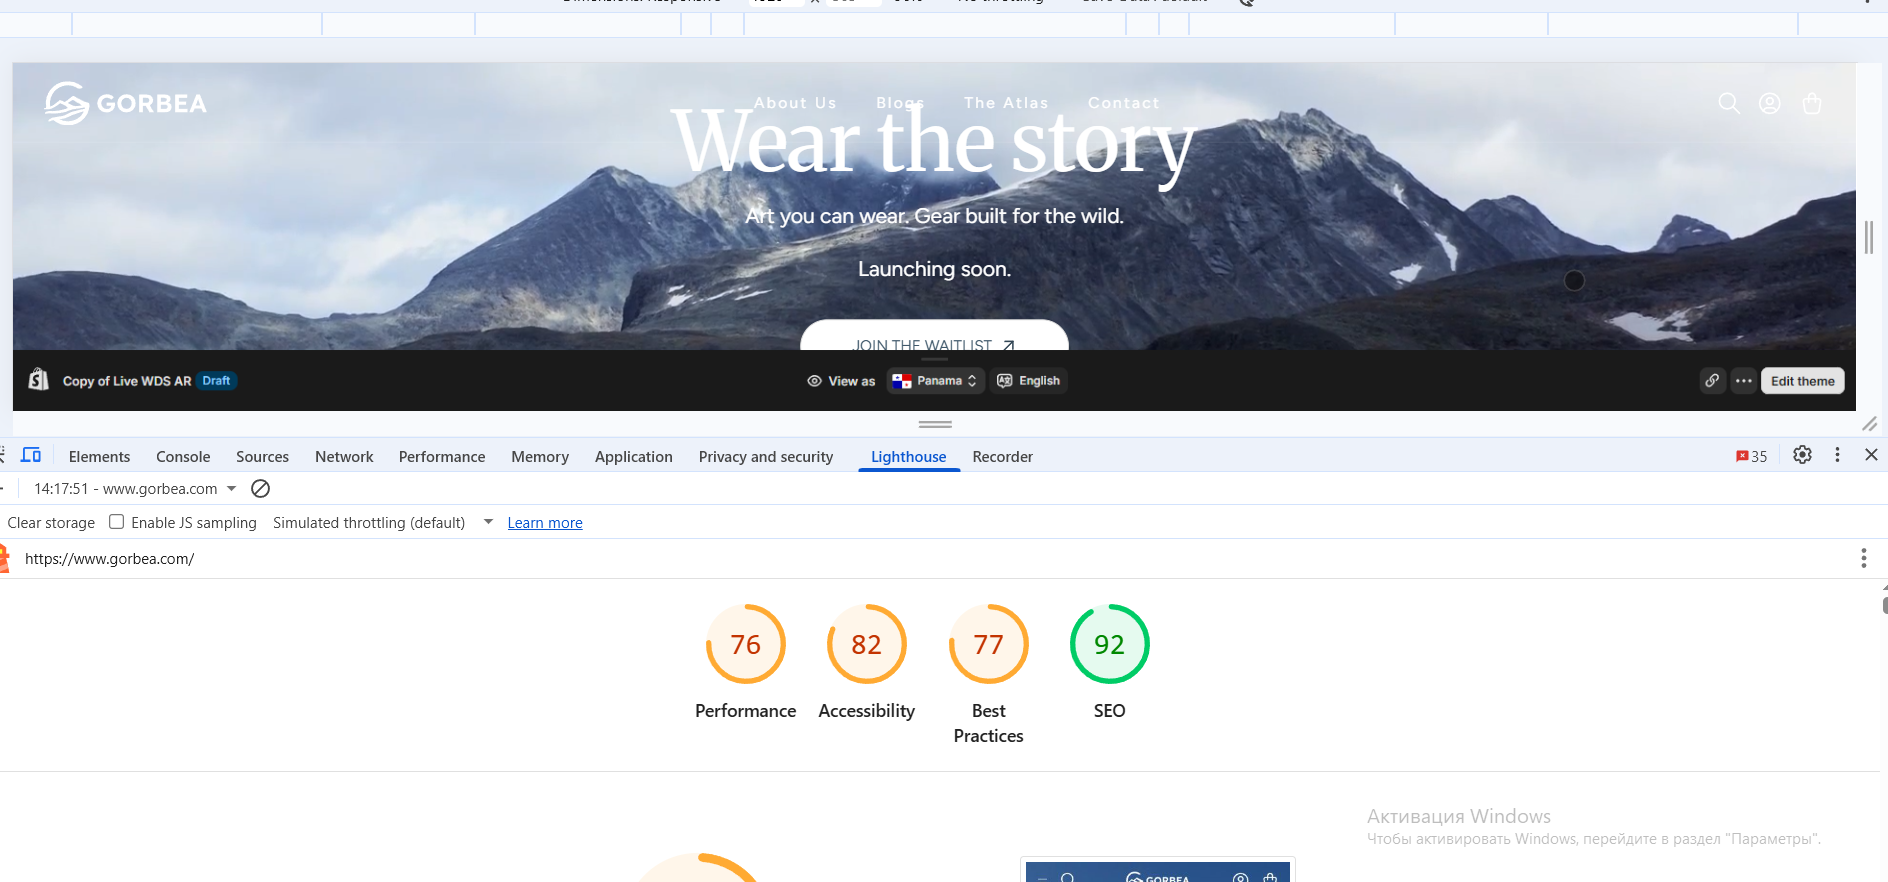Open the Panama country selector
1888x882 pixels.
pyautogui.click(x=935, y=381)
